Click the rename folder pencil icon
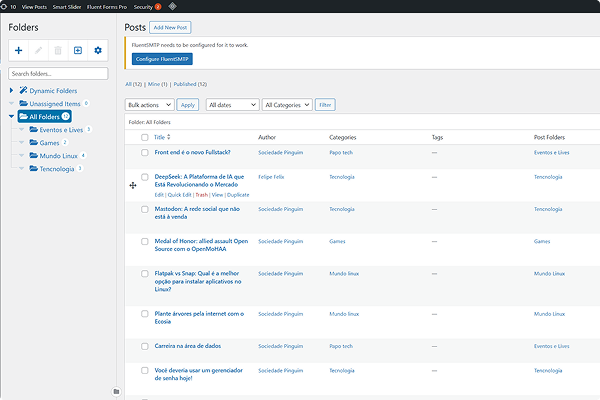 [39, 50]
